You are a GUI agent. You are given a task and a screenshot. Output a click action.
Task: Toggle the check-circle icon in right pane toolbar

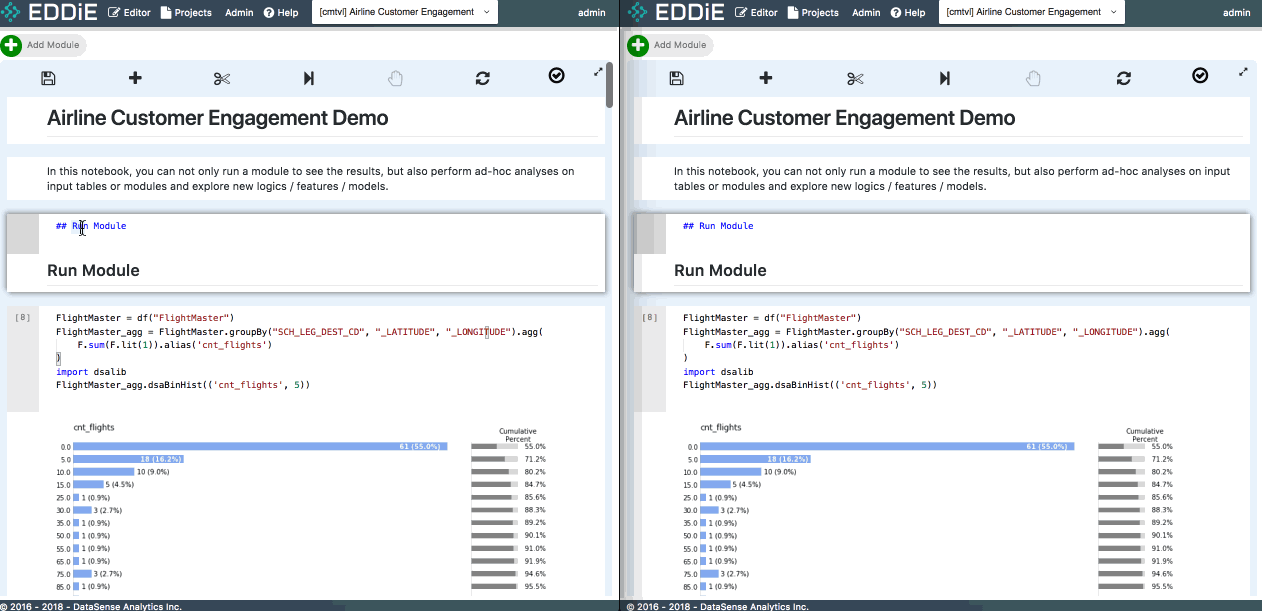pyautogui.click(x=1200, y=76)
